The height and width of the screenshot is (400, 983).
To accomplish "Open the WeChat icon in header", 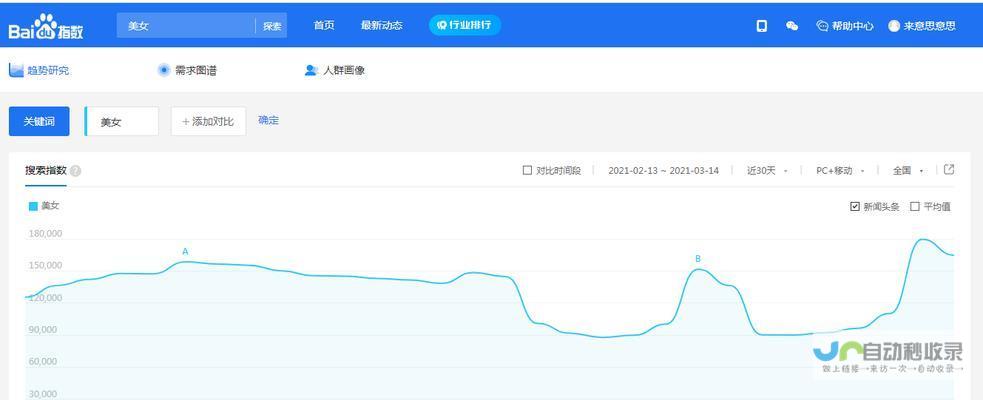I will tap(792, 26).
